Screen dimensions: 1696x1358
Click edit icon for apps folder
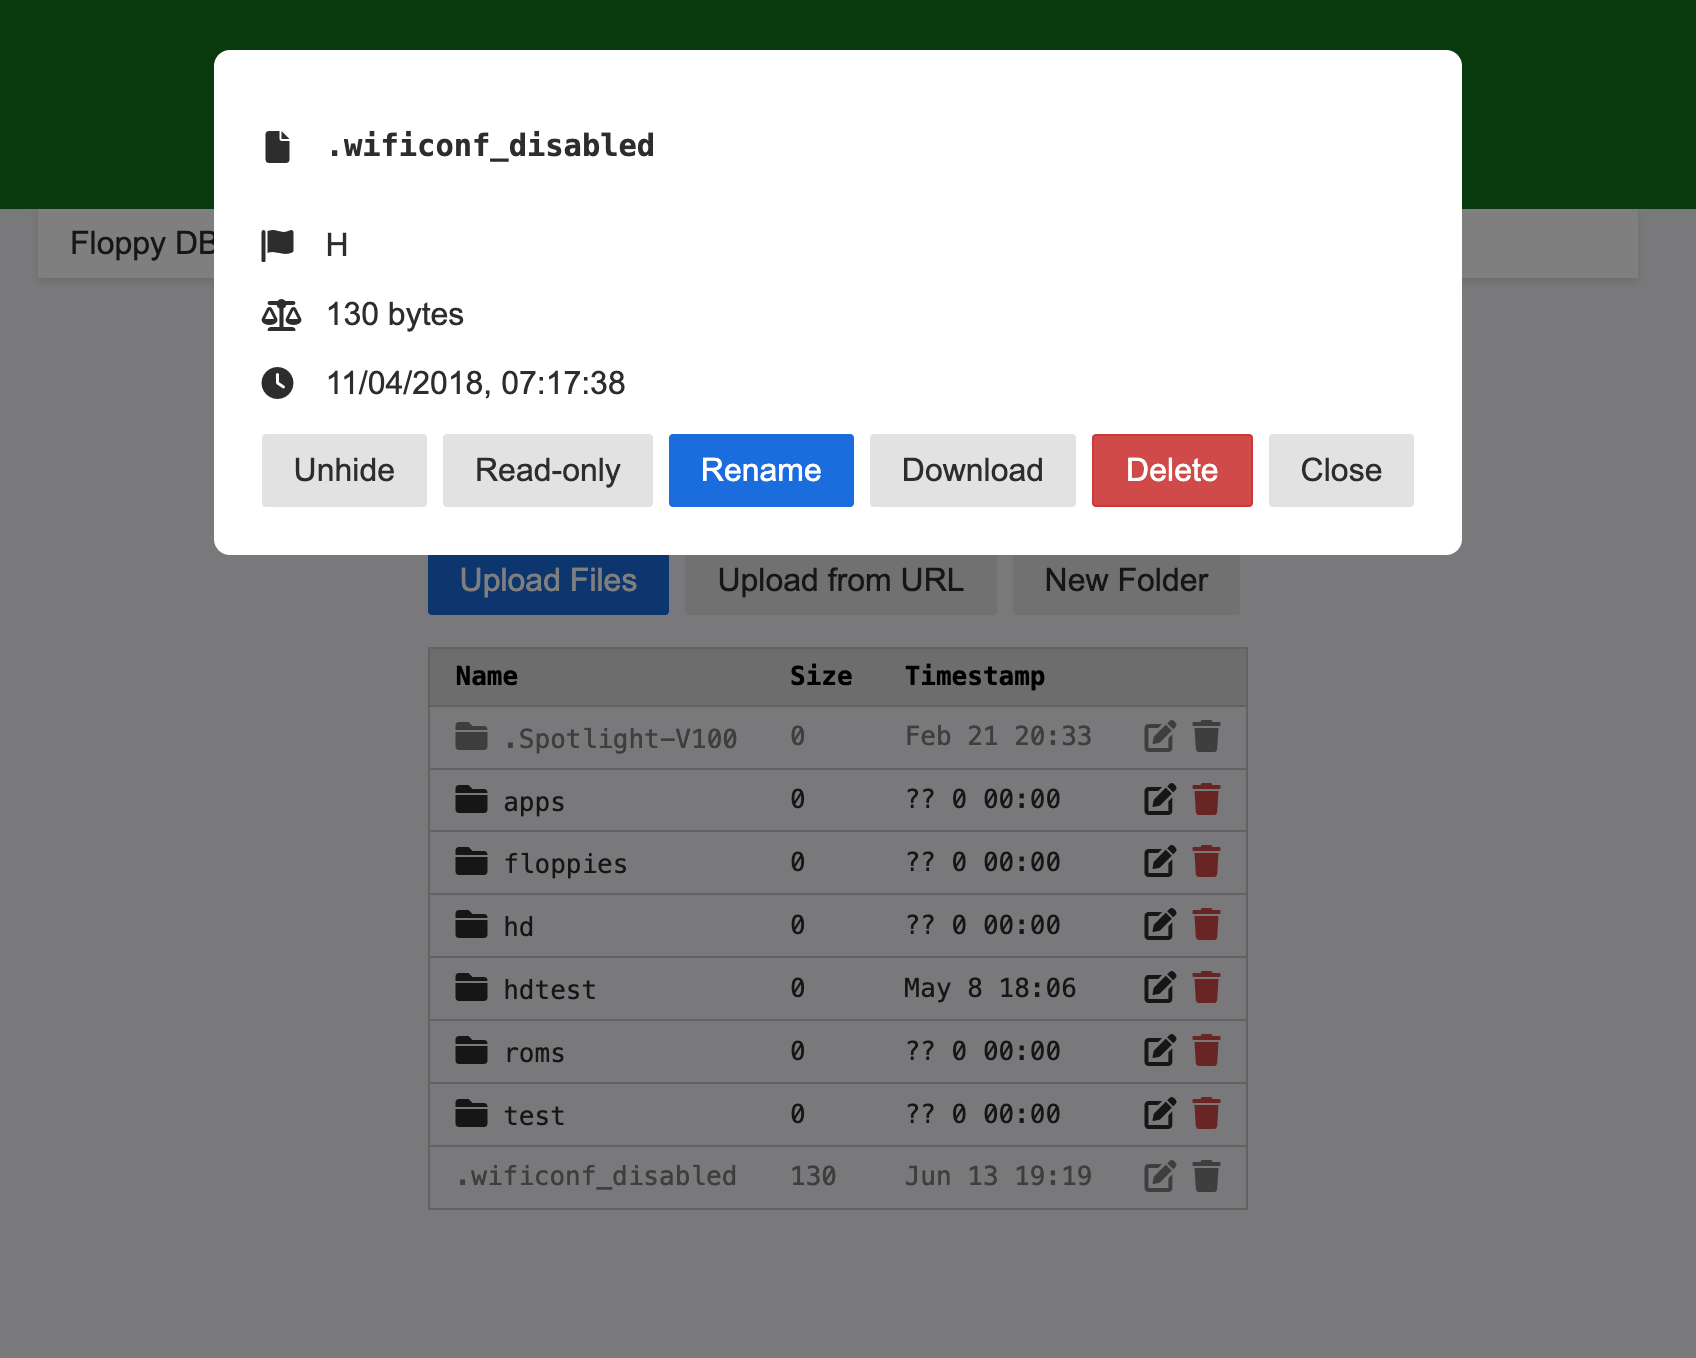pyautogui.click(x=1160, y=800)
